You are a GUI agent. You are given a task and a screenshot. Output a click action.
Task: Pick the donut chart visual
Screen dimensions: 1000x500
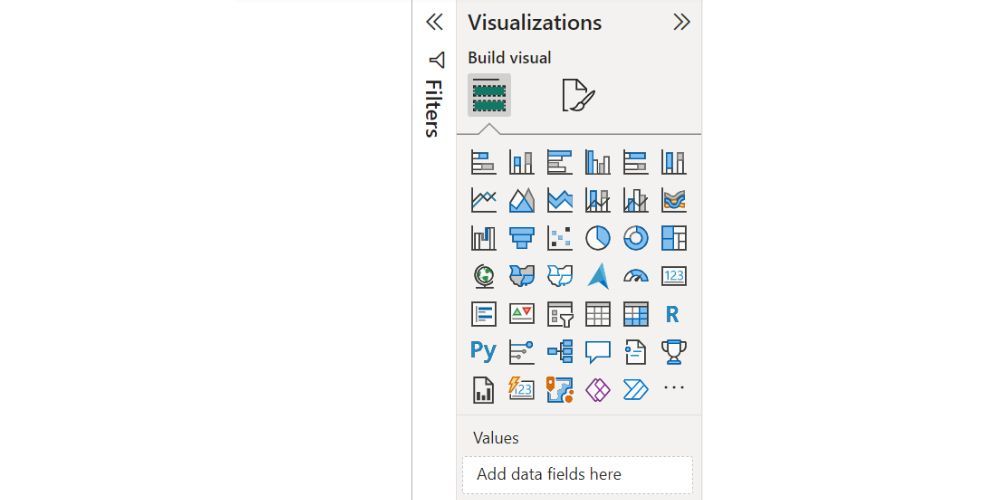click(636, 238)
